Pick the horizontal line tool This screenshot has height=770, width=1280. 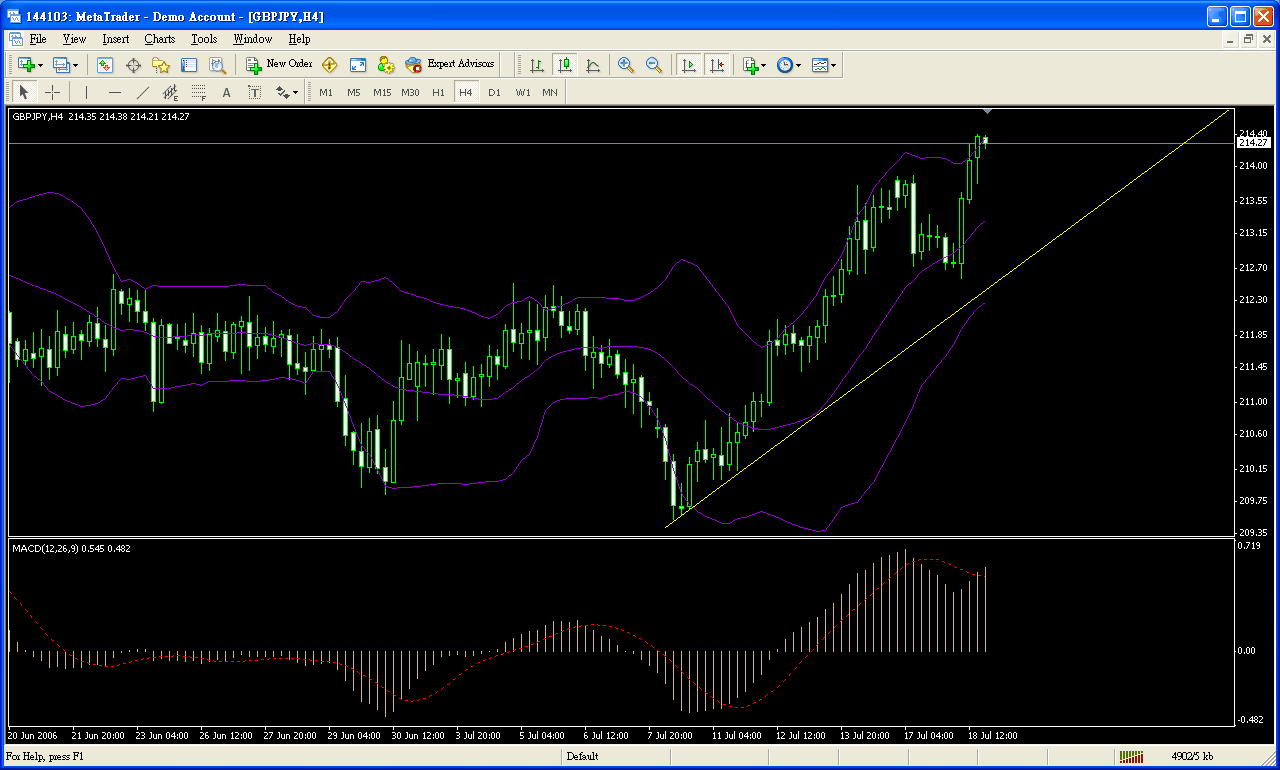tap(115, 92)
